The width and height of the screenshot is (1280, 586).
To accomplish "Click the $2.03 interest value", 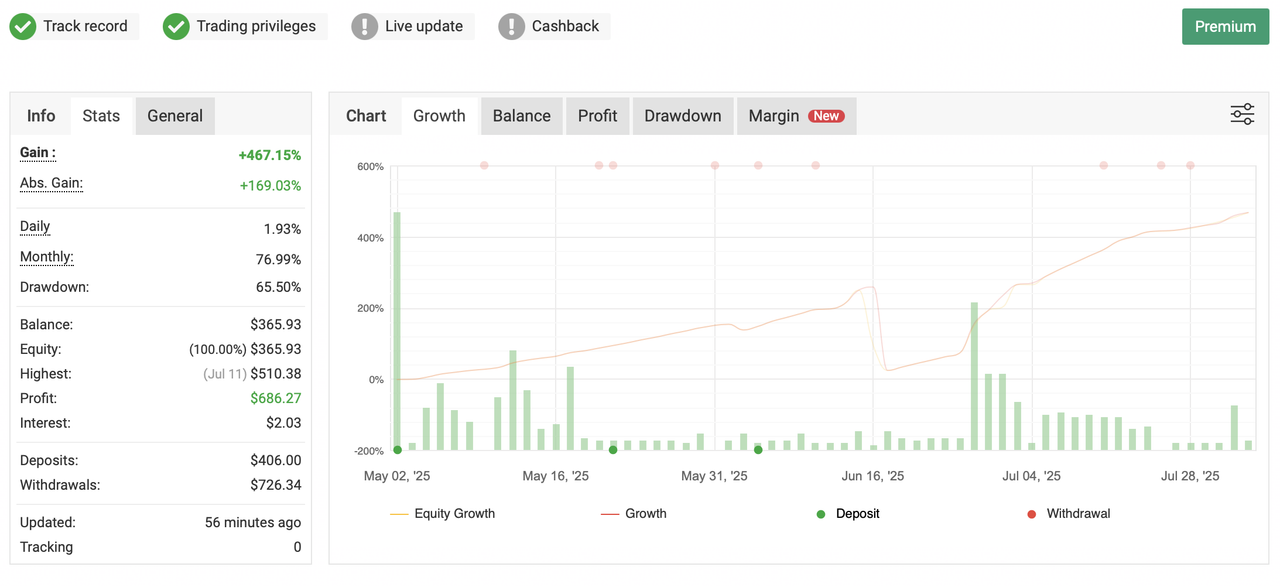I will (x=284, y=423).
